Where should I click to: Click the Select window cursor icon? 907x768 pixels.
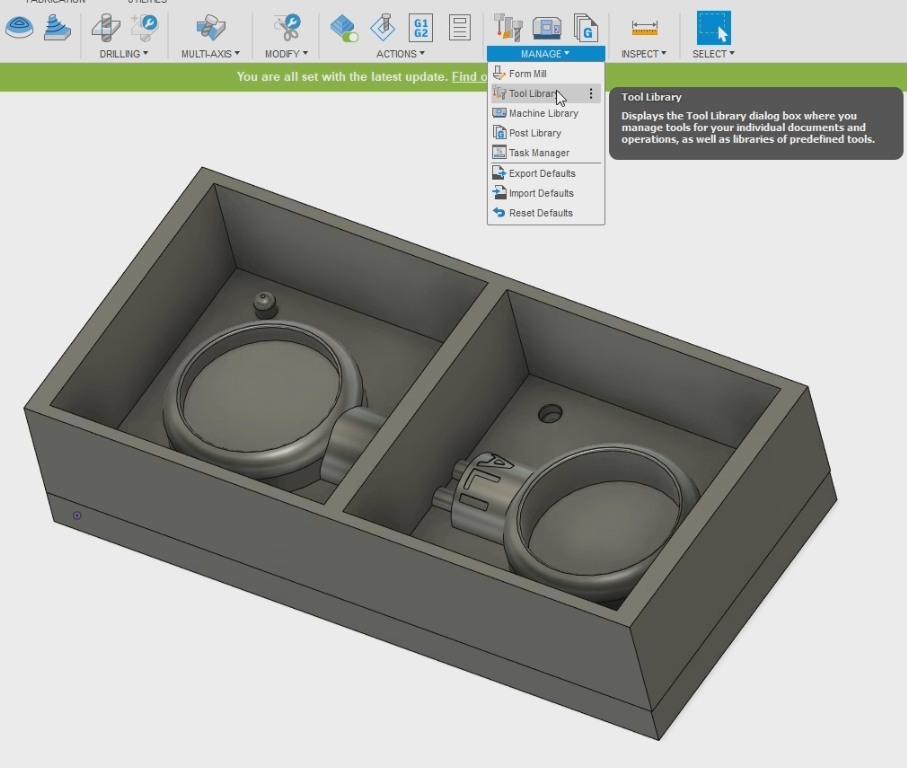tap(714, 27)
